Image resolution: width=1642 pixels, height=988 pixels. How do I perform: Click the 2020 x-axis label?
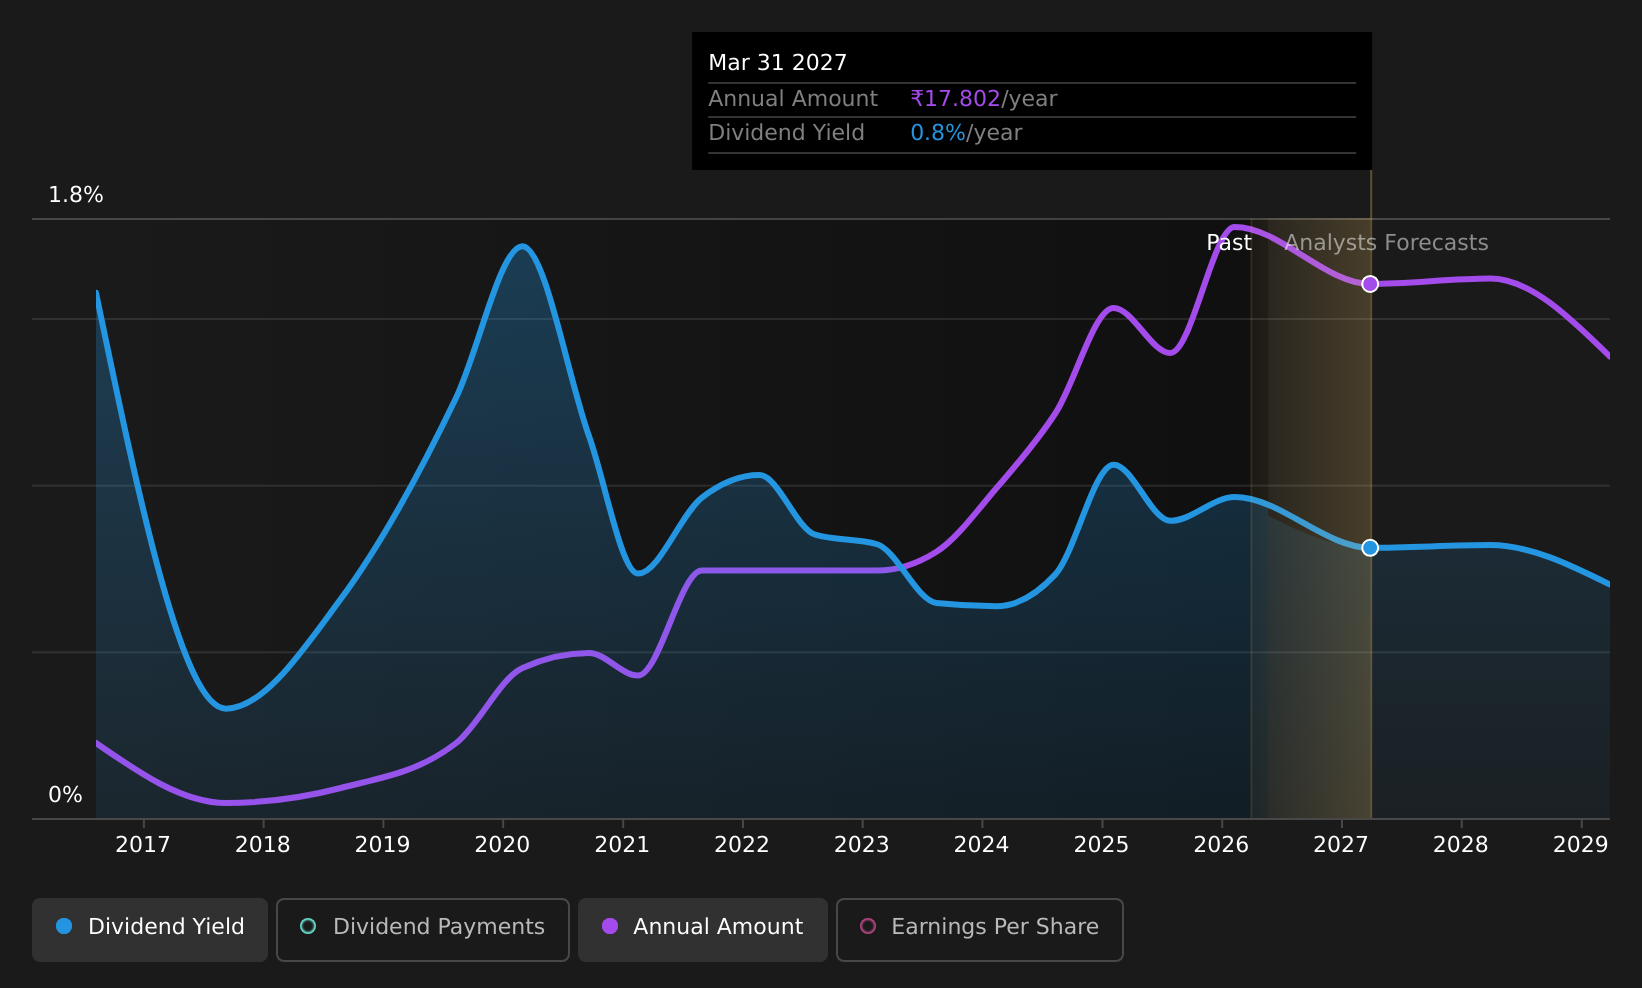click(502, 845)
